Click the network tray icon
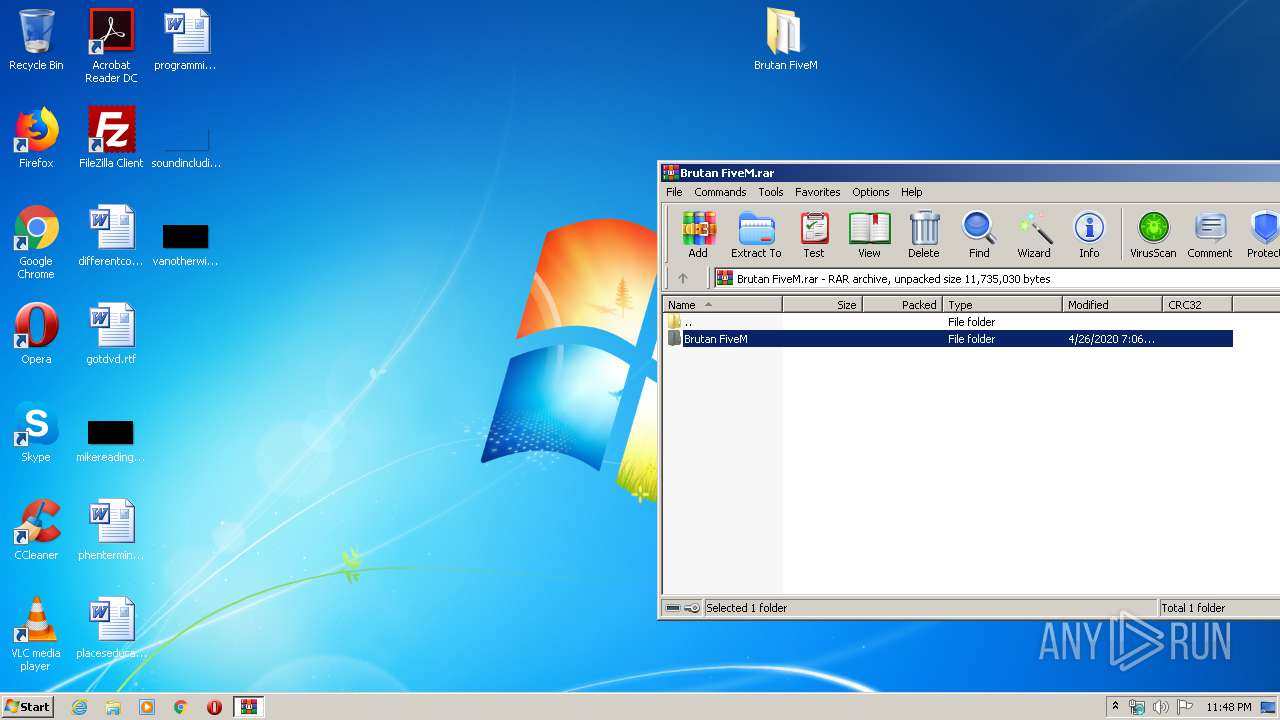Image resolution: width=1280 pixels, height=720 pixels. point(1137,707)
